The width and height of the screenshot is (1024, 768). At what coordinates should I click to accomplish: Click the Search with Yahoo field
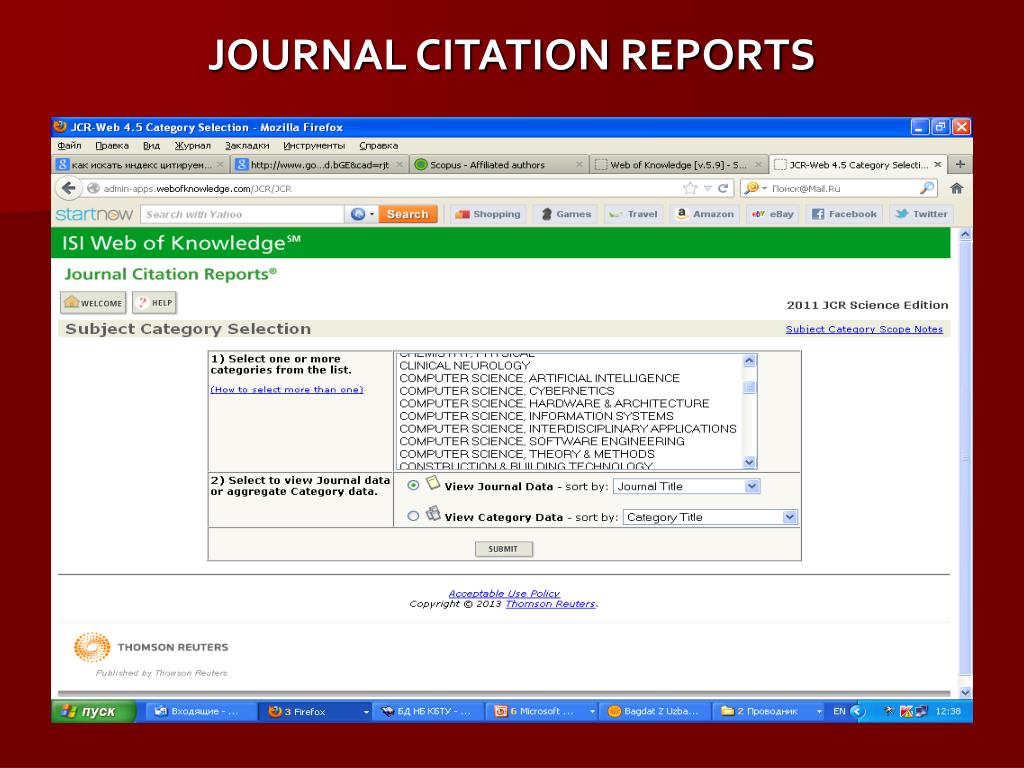[242, 214]
